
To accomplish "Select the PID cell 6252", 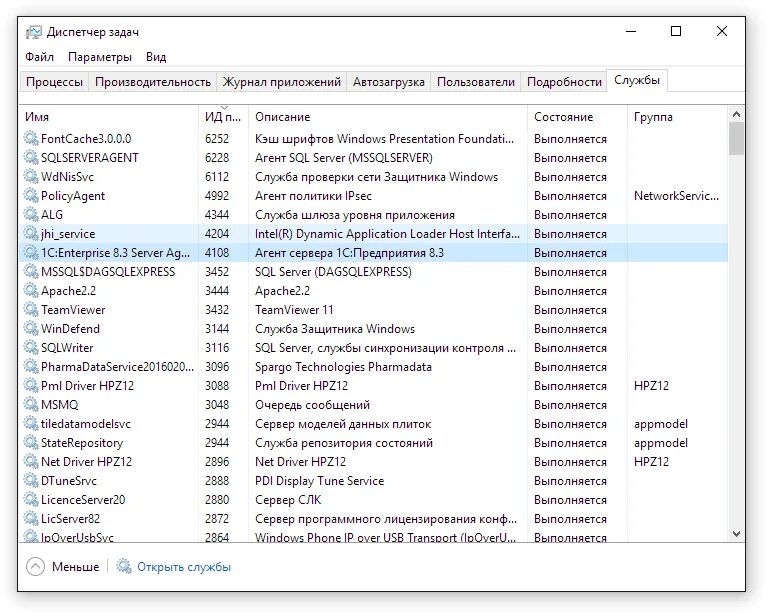I will coord(217,139).
